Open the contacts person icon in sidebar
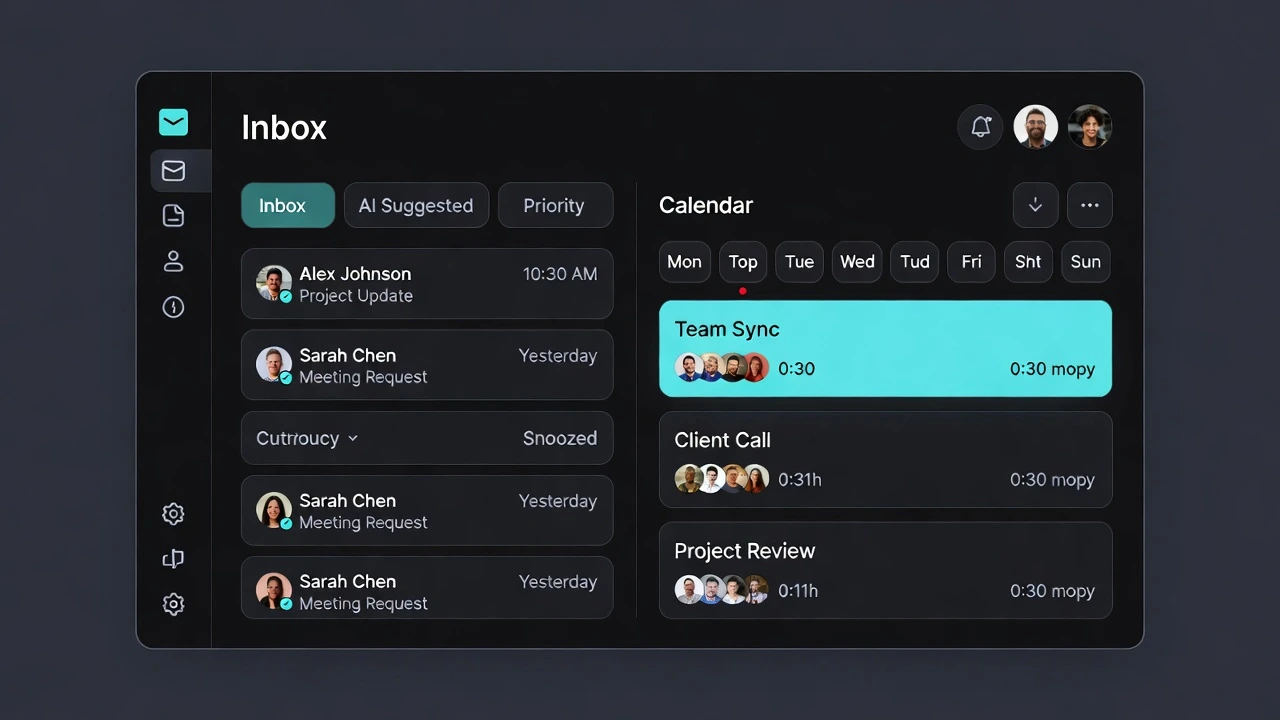Image resolution: width=1280 pixels, height=720 pixels. [x=173, y=261]
